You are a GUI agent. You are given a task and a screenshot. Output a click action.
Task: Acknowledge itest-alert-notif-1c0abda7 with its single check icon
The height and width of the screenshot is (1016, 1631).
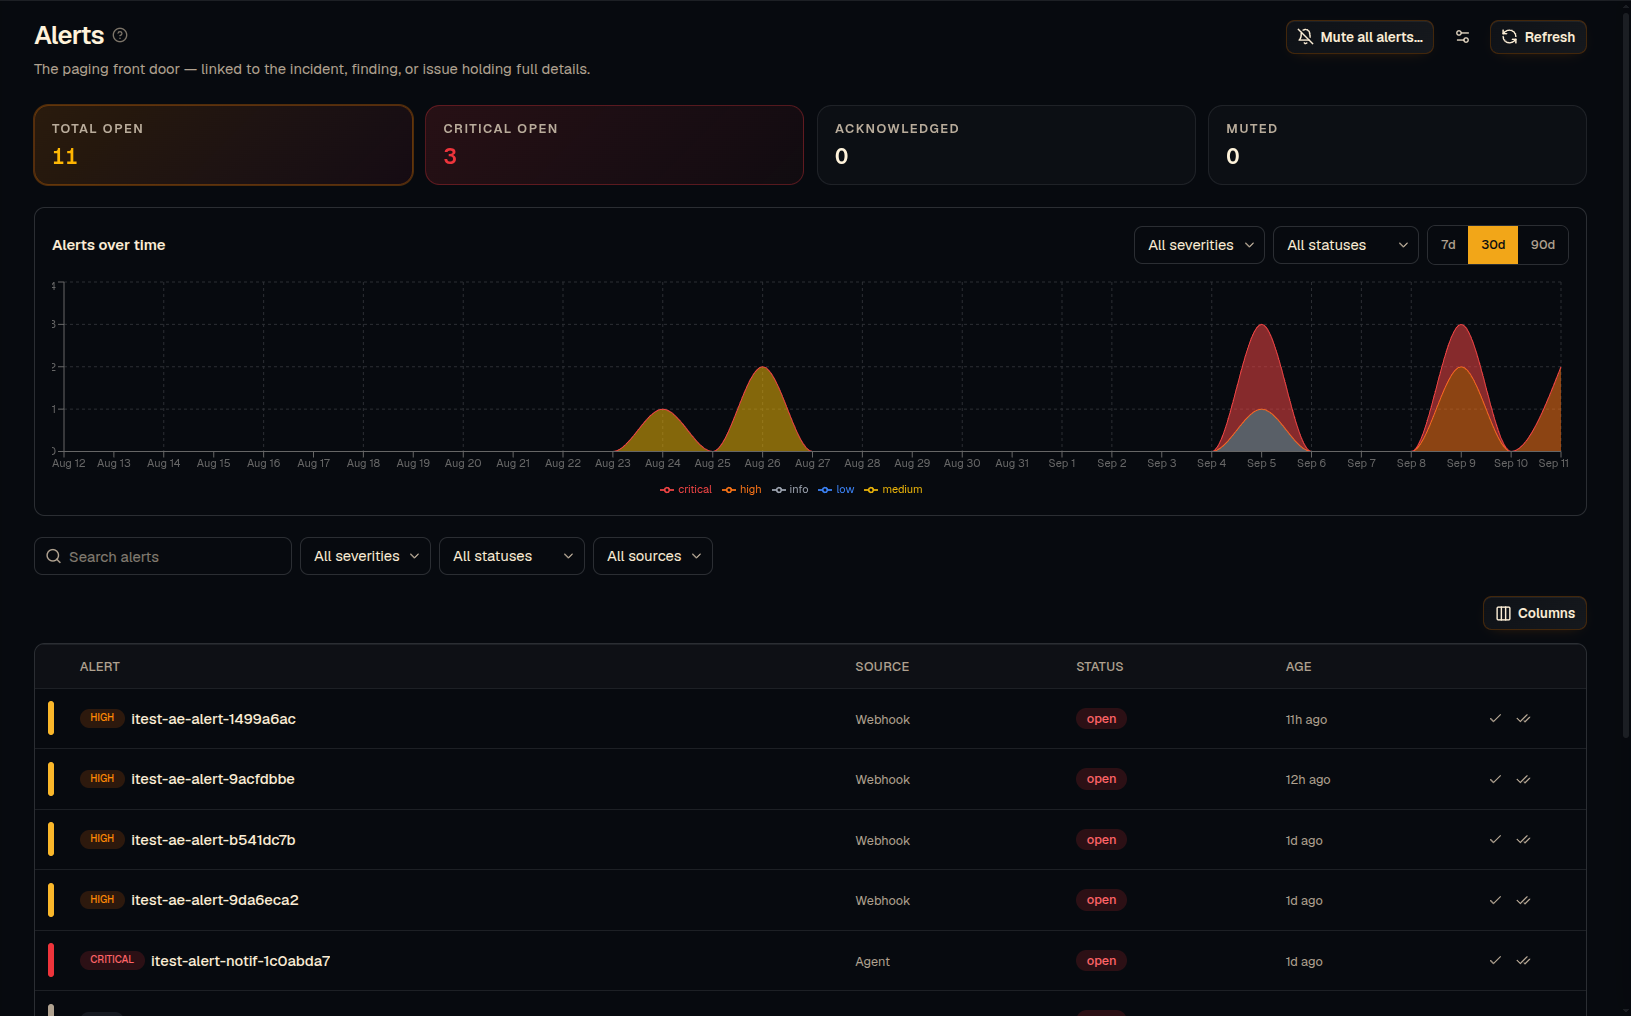1495,961
